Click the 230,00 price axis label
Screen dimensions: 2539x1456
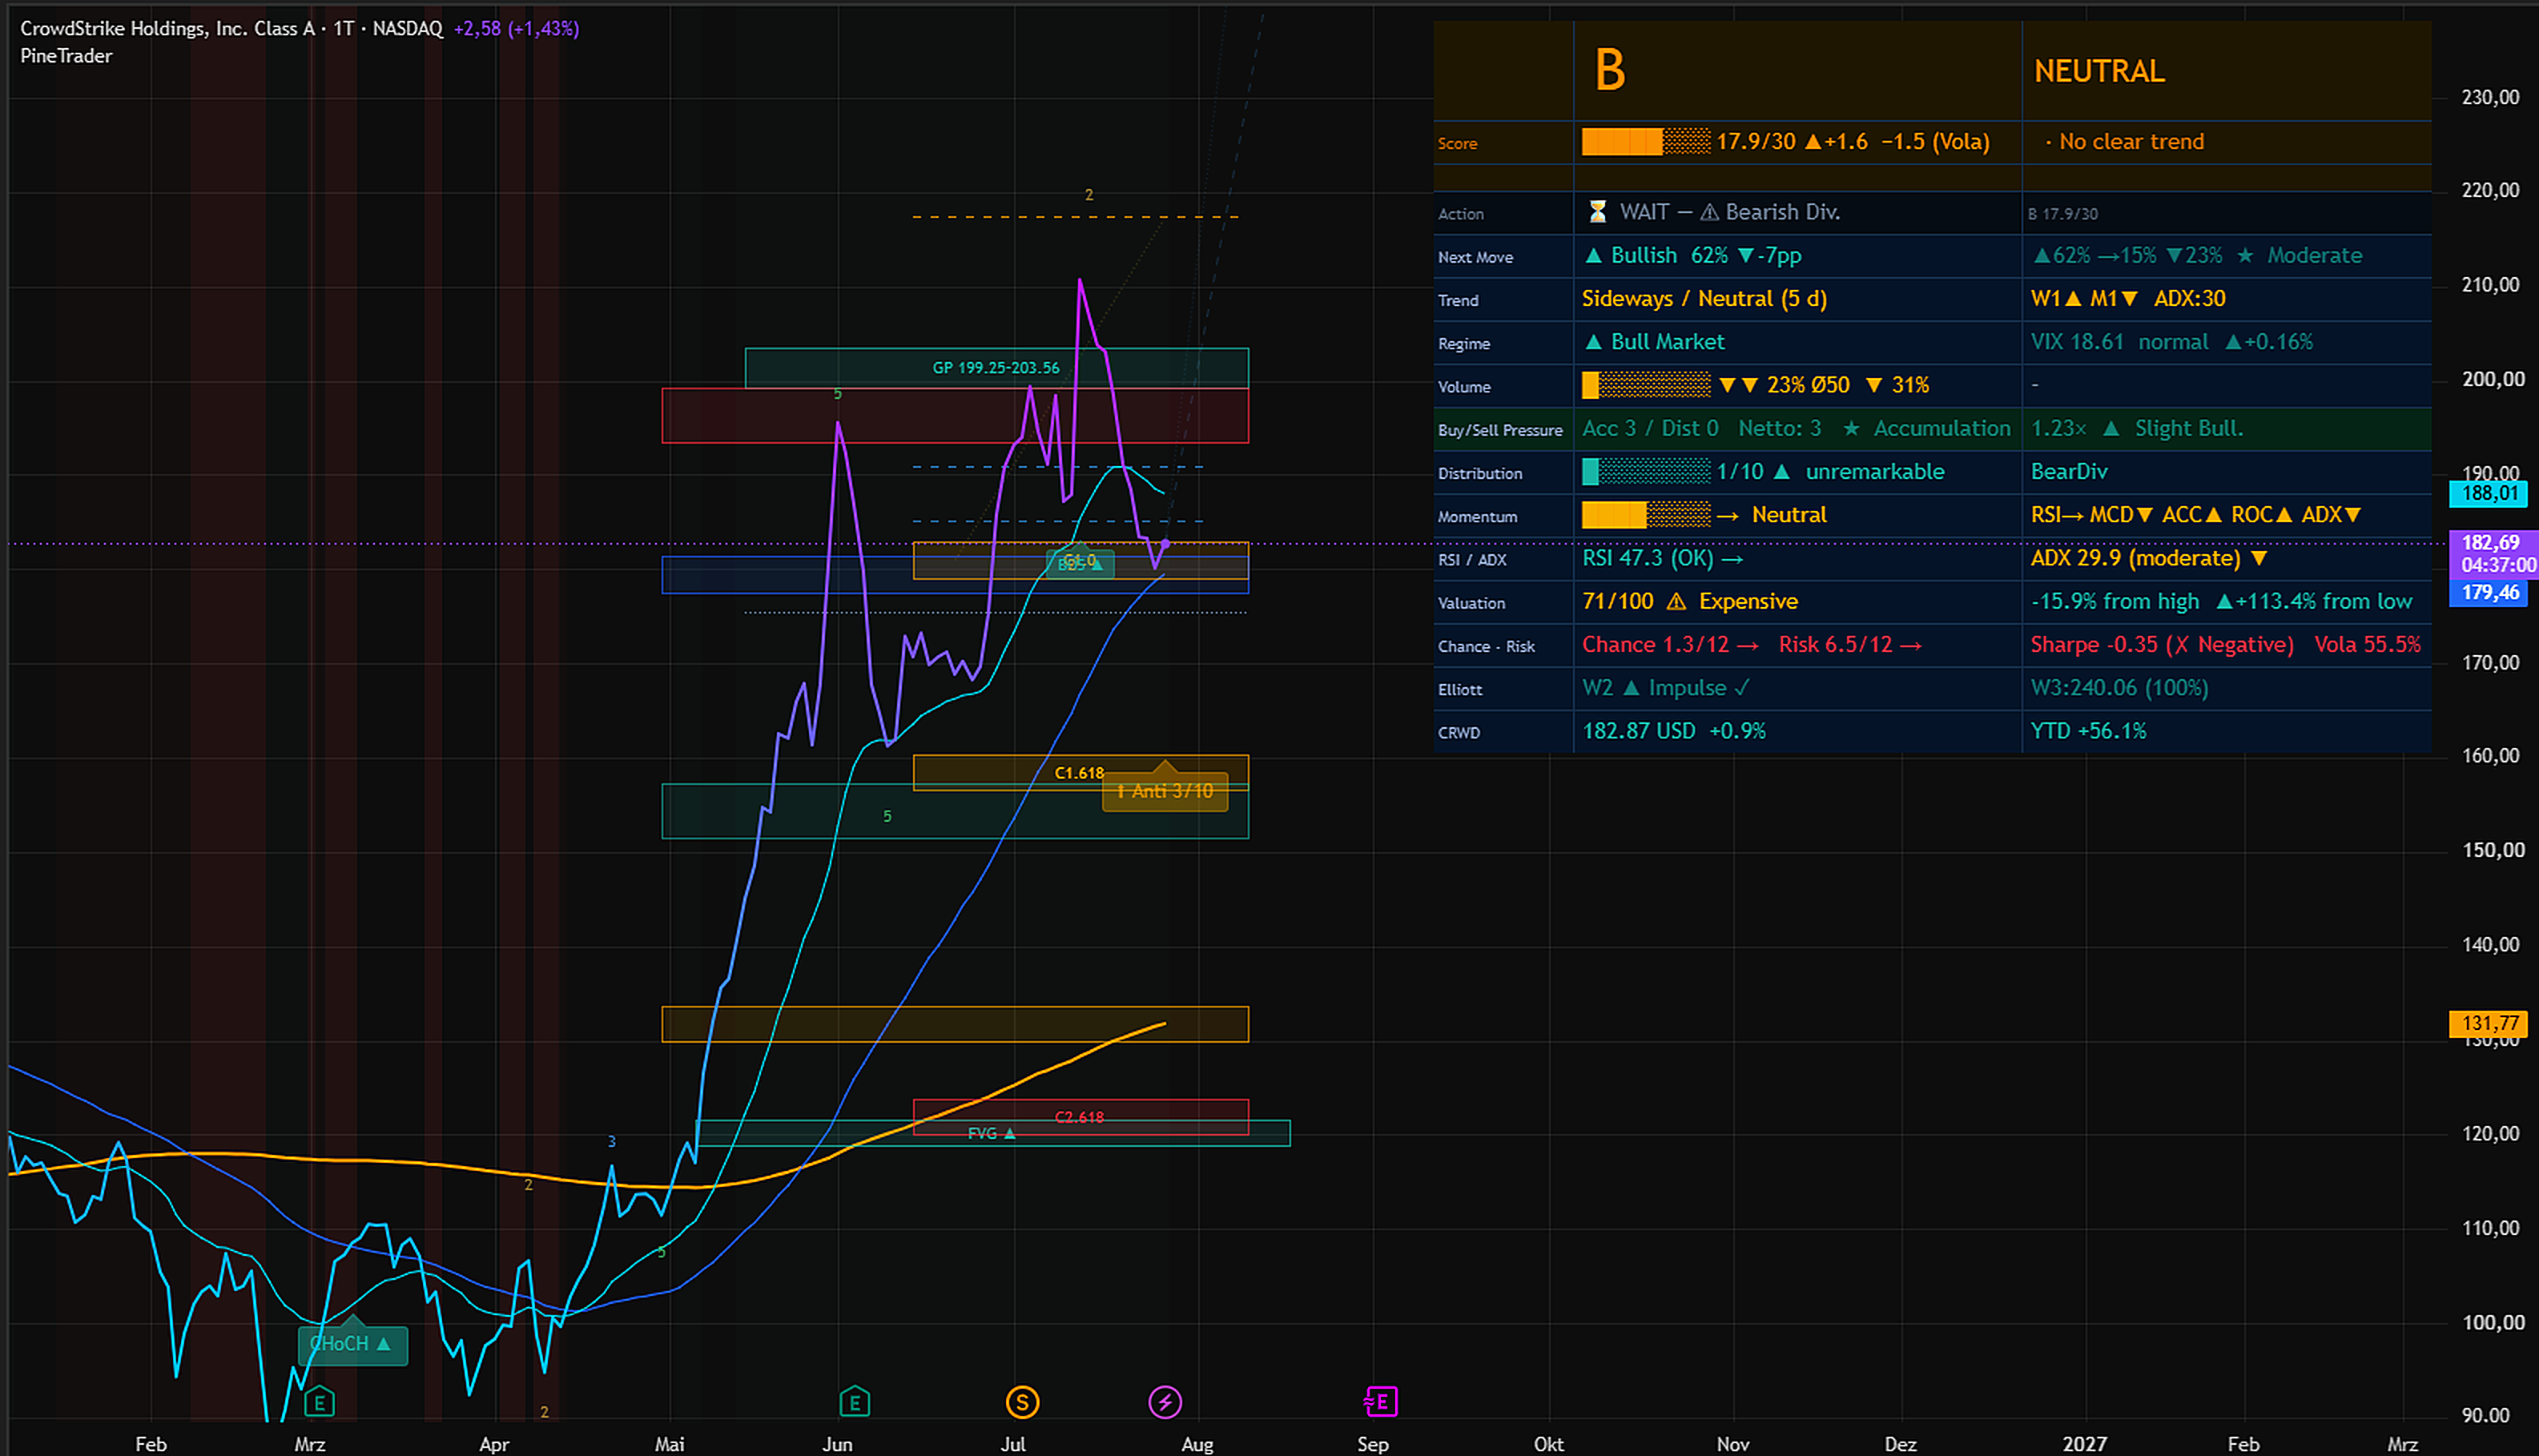(x=2490, y=97)
